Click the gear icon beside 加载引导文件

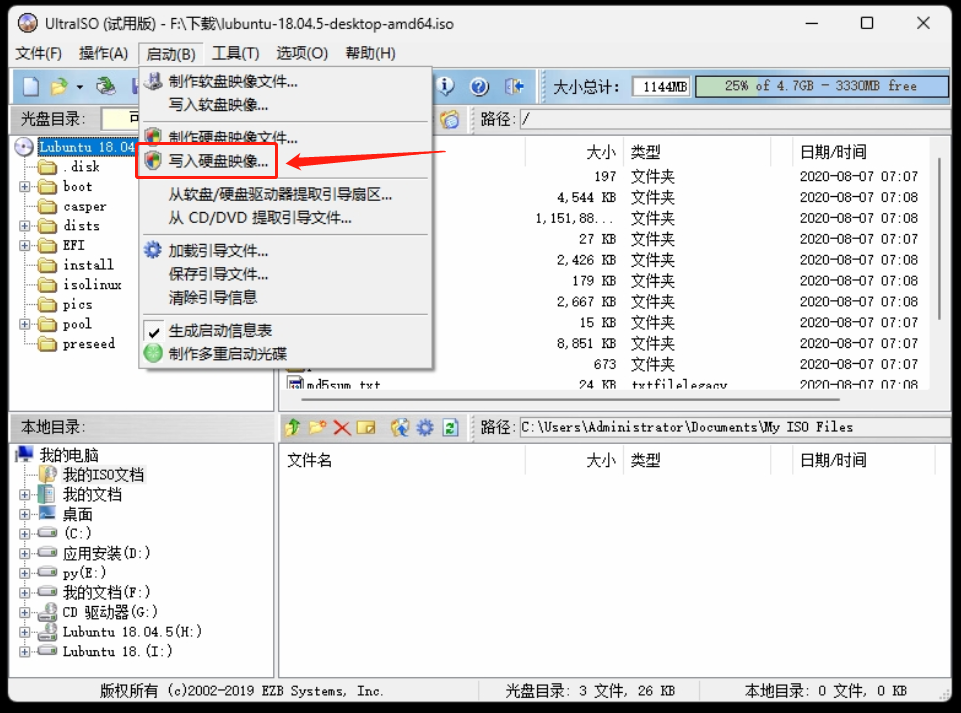pyautogui.click(x=153, y=250)
